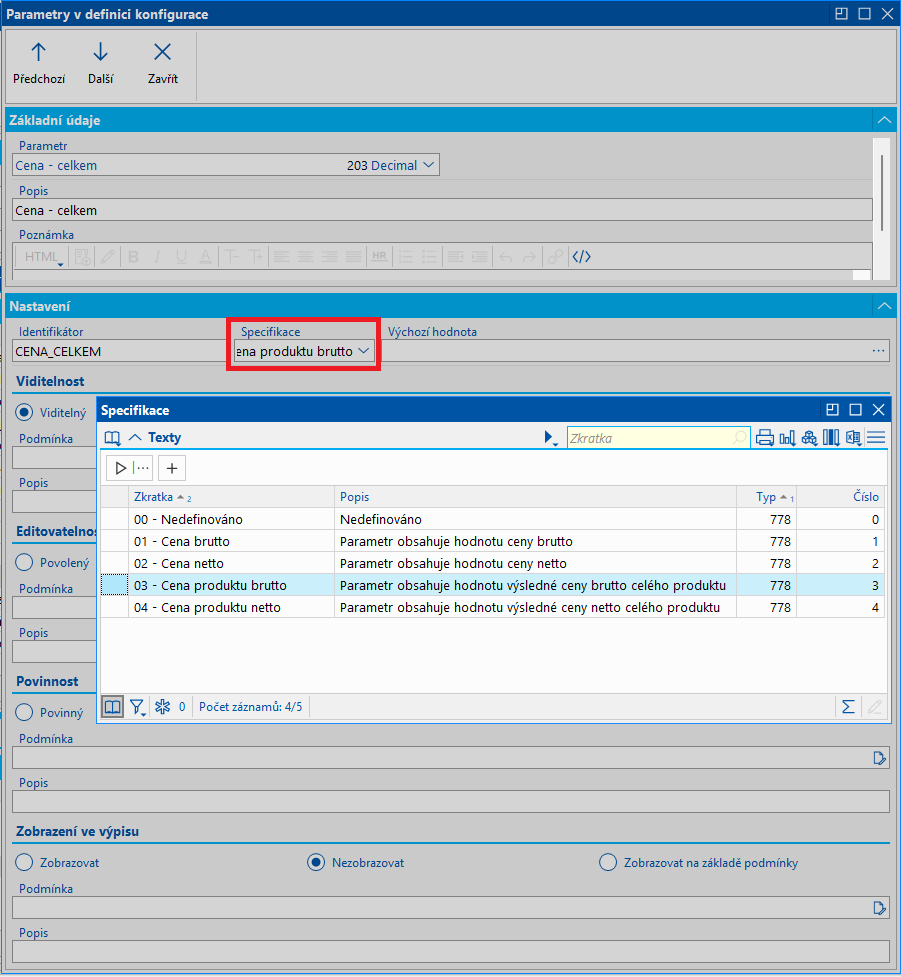Select row 01 - Cena brutto
901x977 pixels.
tap(492, 541)
